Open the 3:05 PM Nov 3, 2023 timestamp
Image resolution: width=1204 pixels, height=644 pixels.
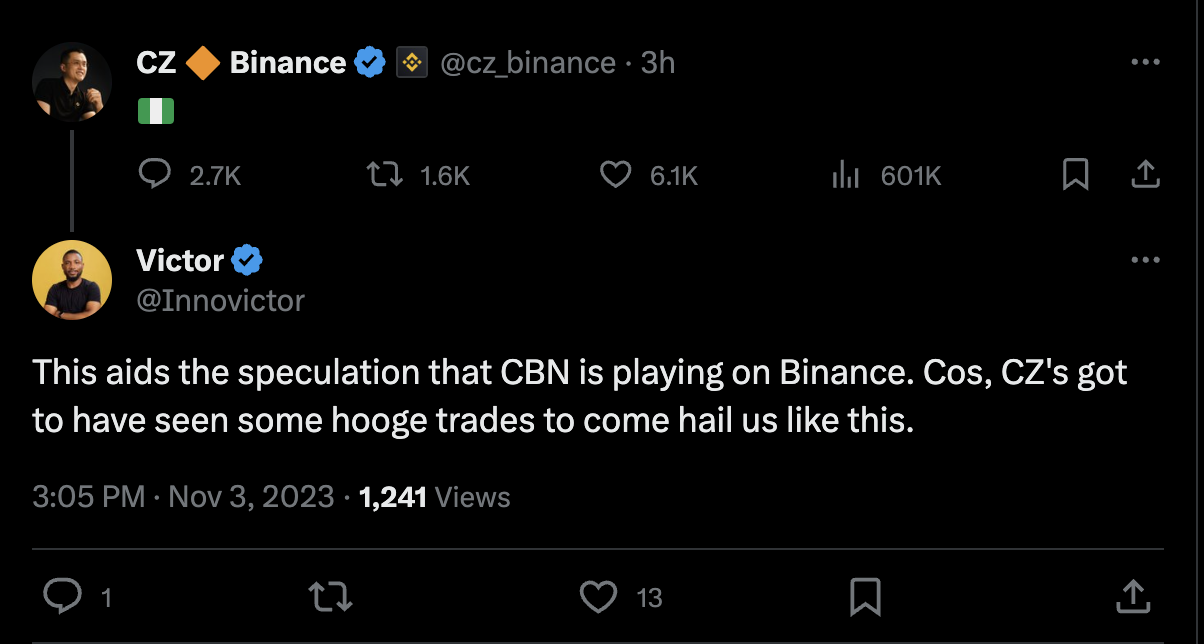(183, 497)
